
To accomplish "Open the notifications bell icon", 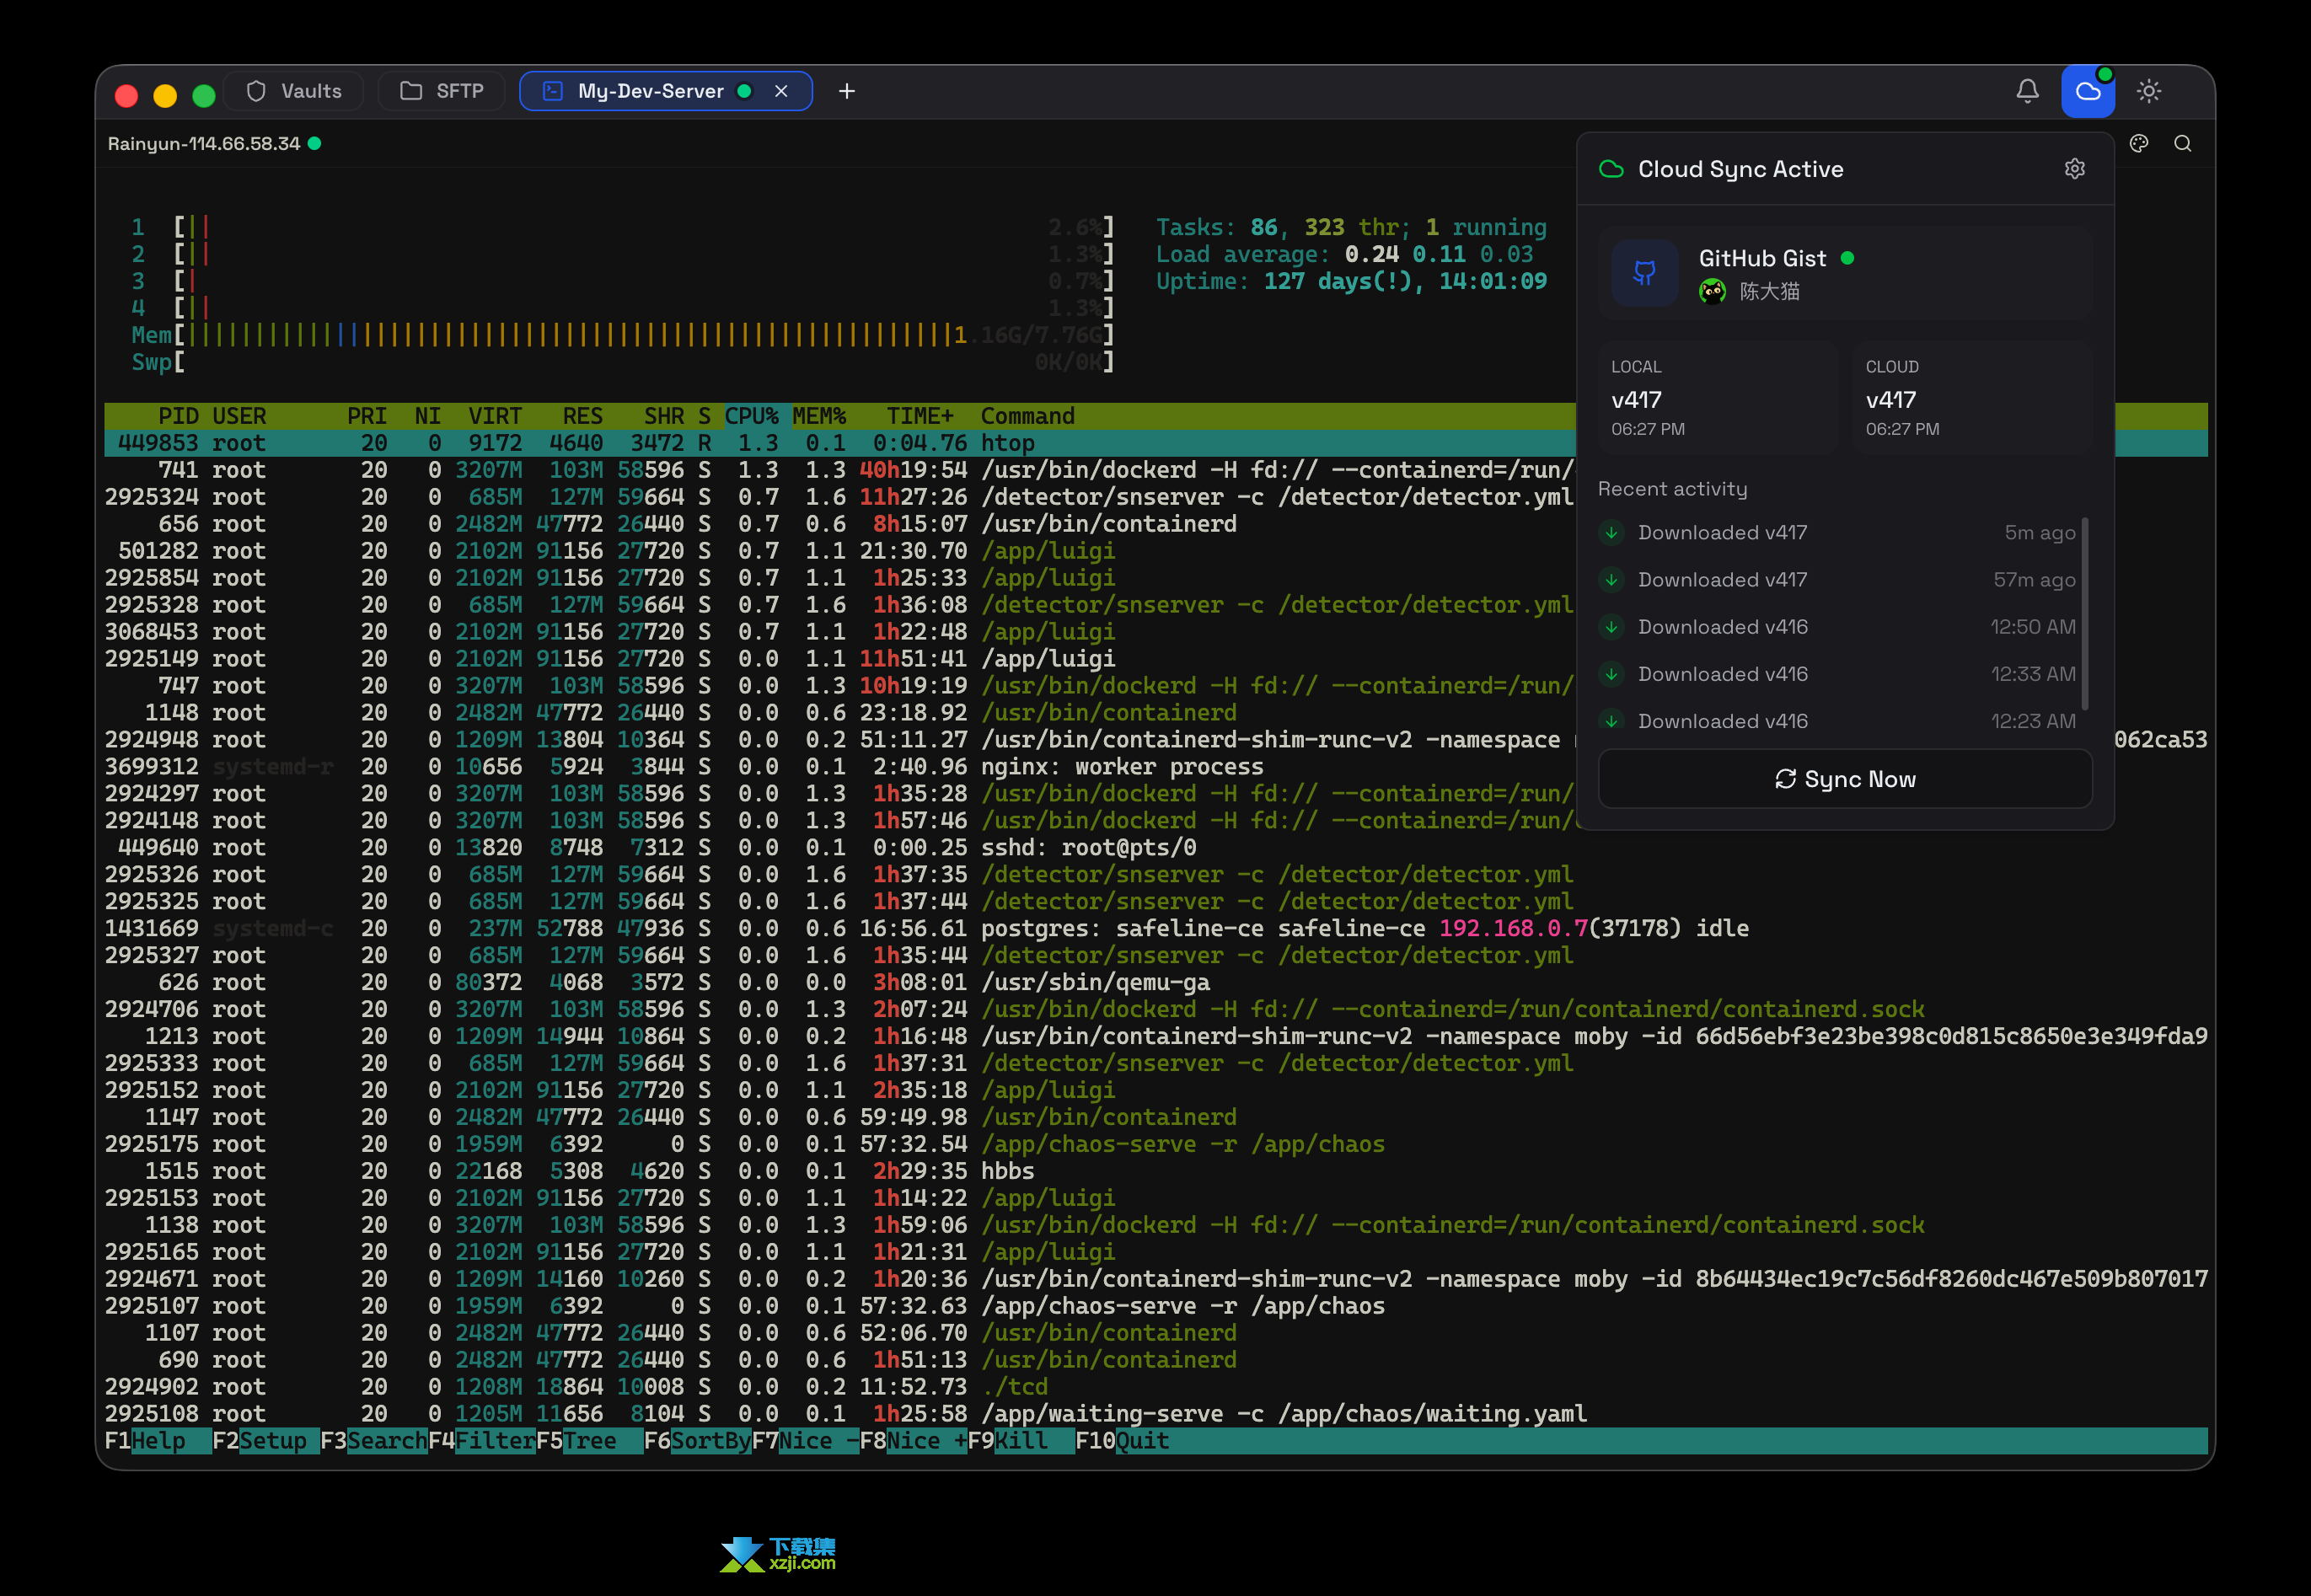I will click(2027, 91).
